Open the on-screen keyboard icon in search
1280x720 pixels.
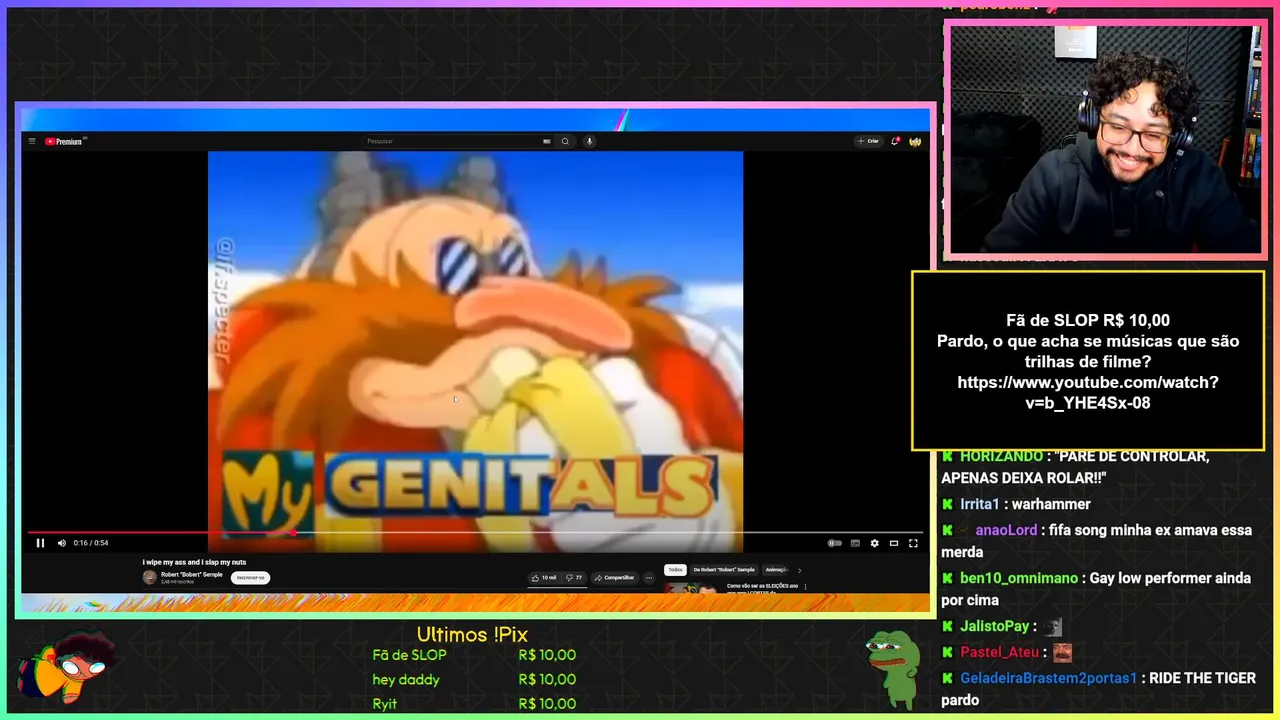pyautogui.click(x=547, y=141)
